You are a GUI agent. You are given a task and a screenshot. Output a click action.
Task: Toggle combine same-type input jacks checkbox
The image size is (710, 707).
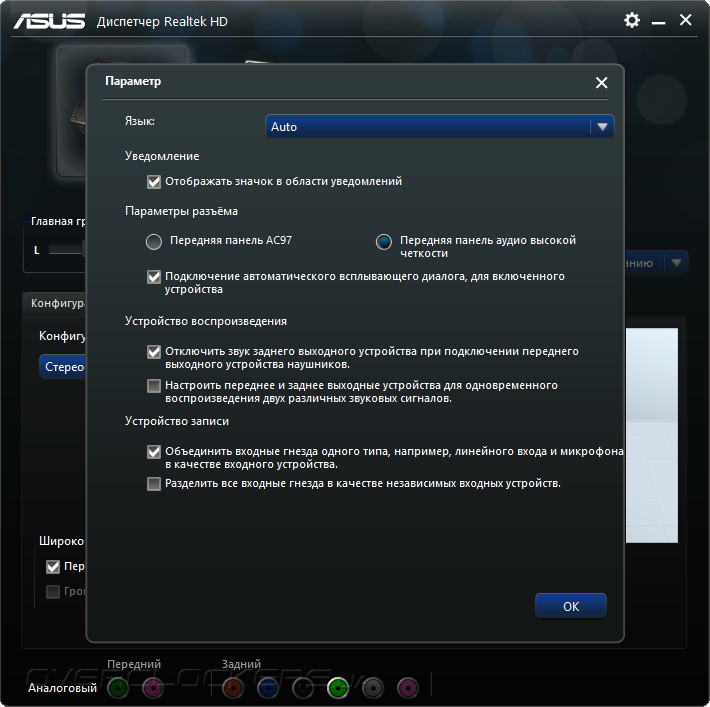tap(154, 452)
